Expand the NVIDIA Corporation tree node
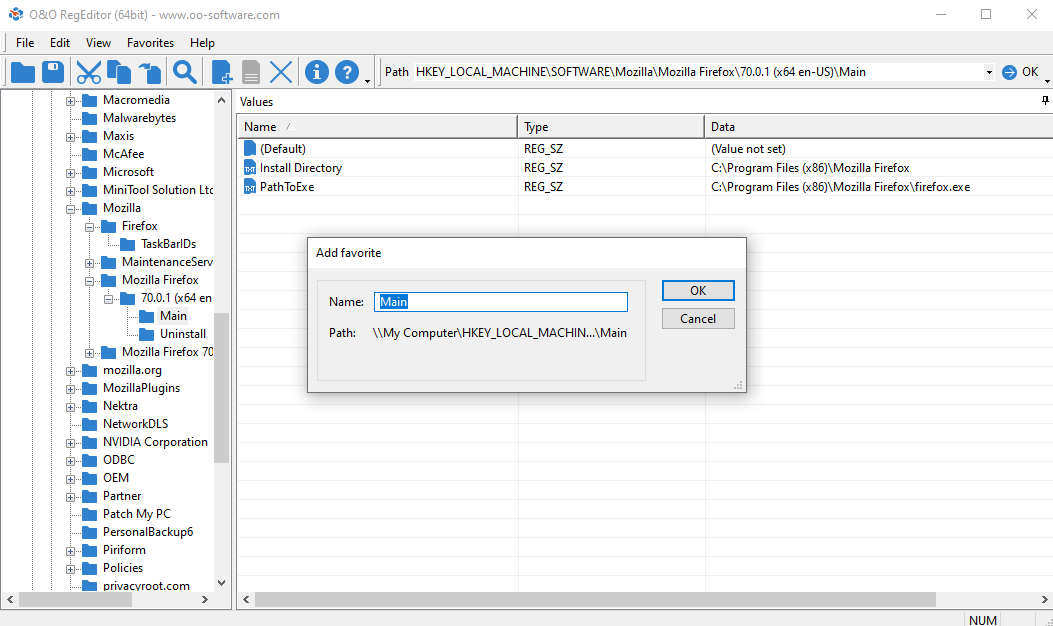This screenshot has height=626, width=1053. click(70, 443)
